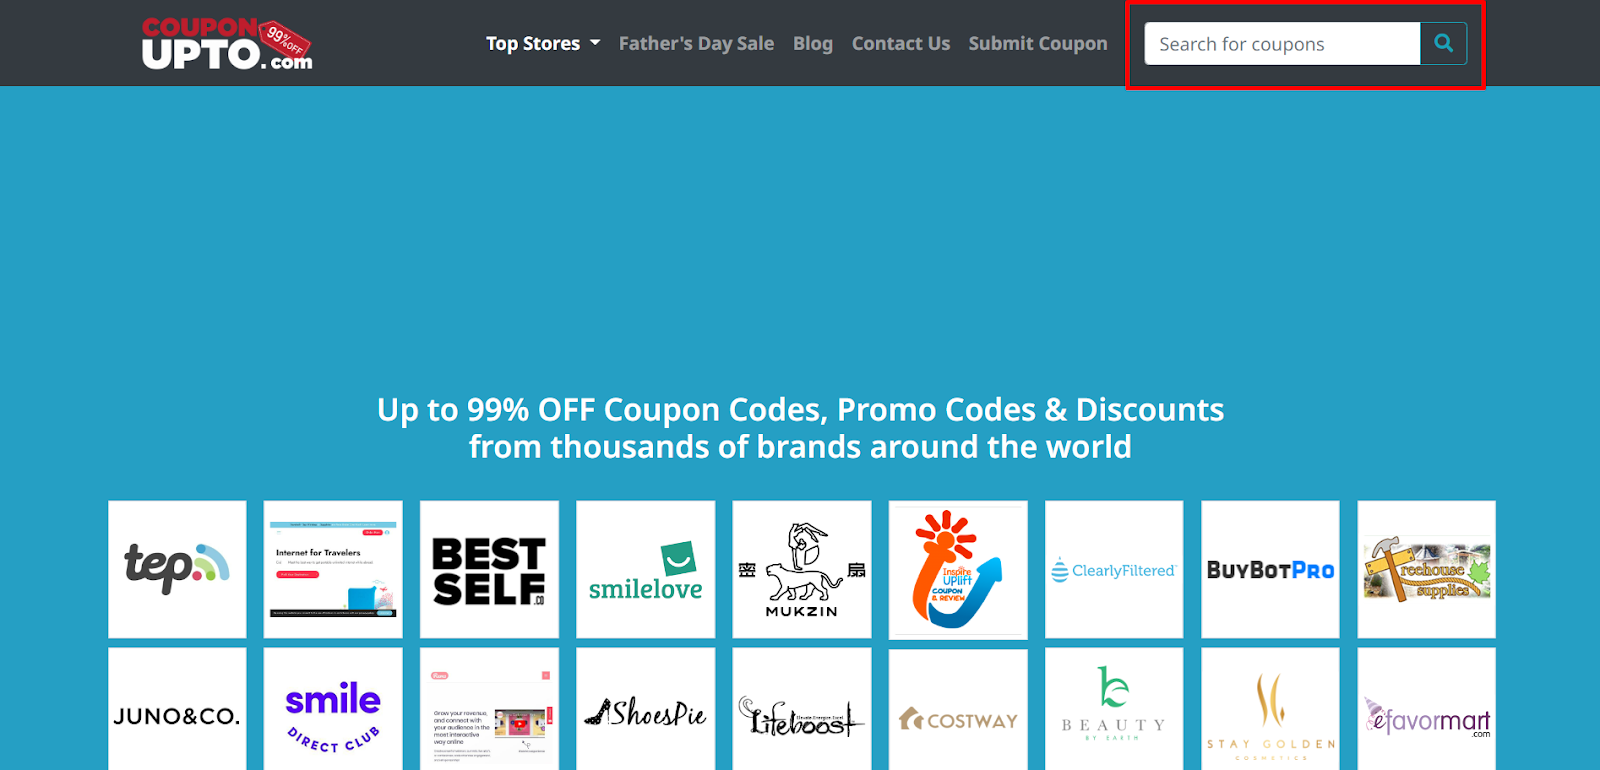Select the BuyBotPro brand logo

coord(1270,569)
